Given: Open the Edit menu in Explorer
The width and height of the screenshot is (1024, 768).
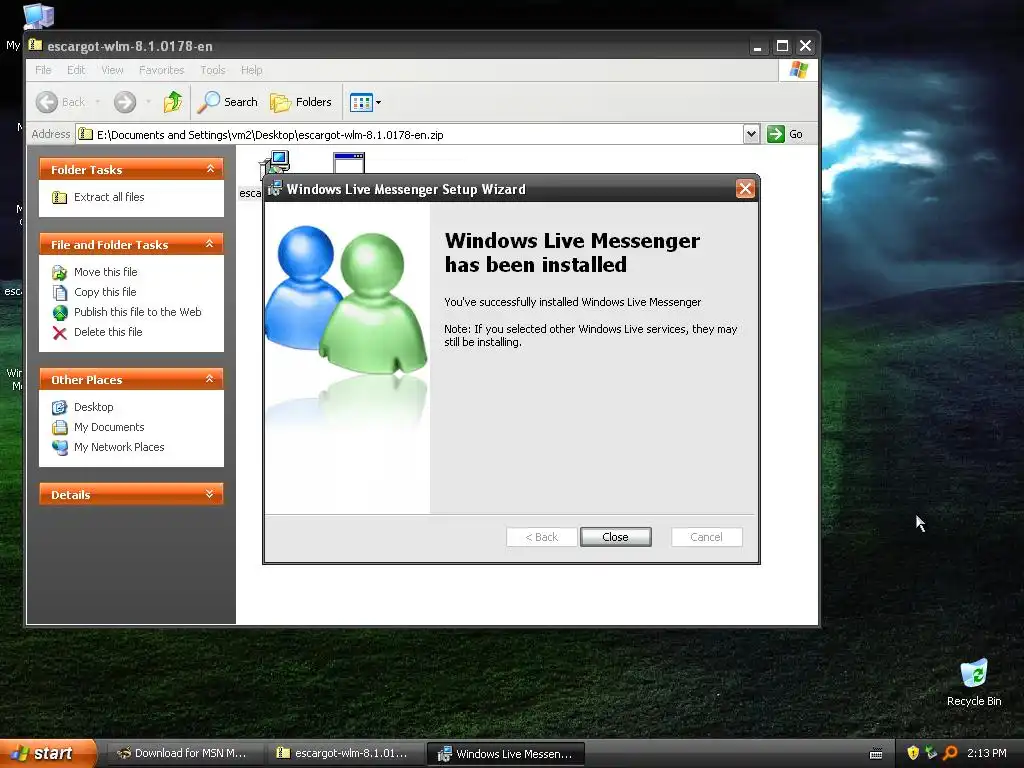Looking at the screenshot, I should click(x=76, y=70).
